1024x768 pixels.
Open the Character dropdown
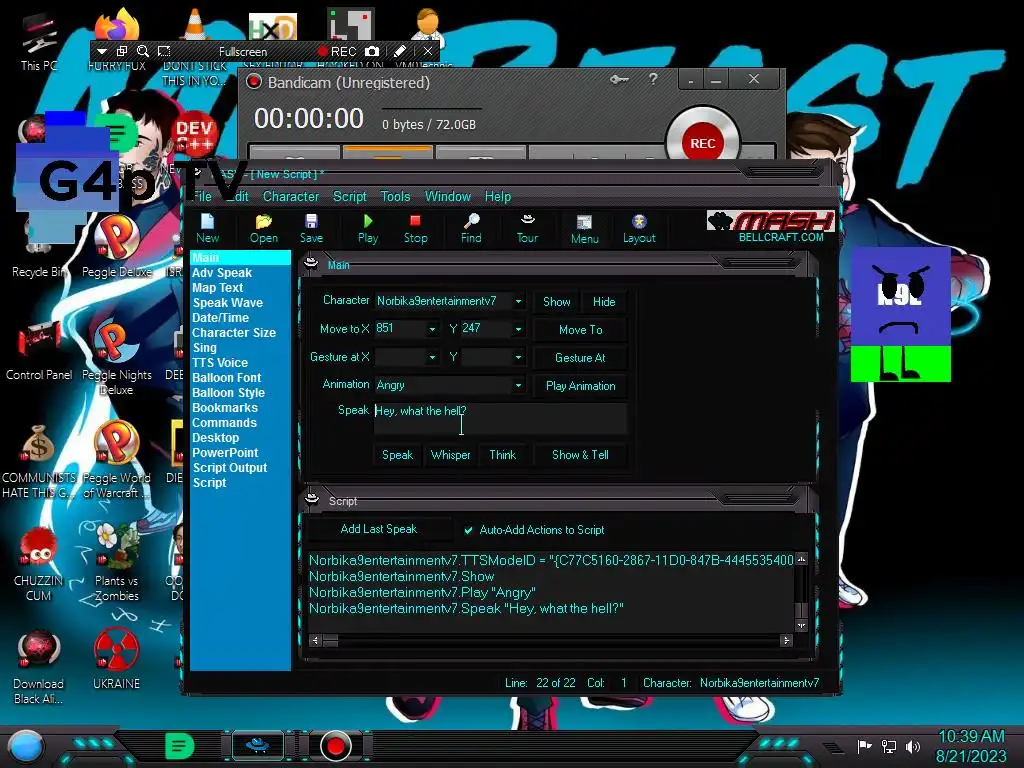(x=518, y=301)
